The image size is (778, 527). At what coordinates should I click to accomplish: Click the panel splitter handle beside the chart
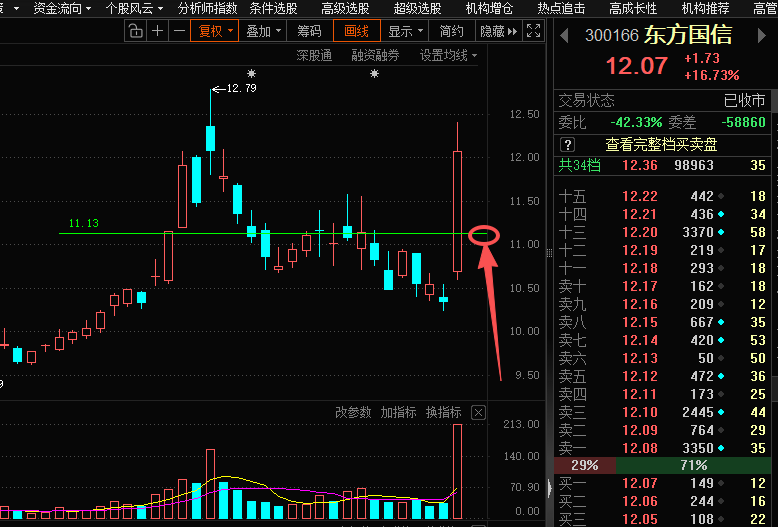tap(549, 253)
